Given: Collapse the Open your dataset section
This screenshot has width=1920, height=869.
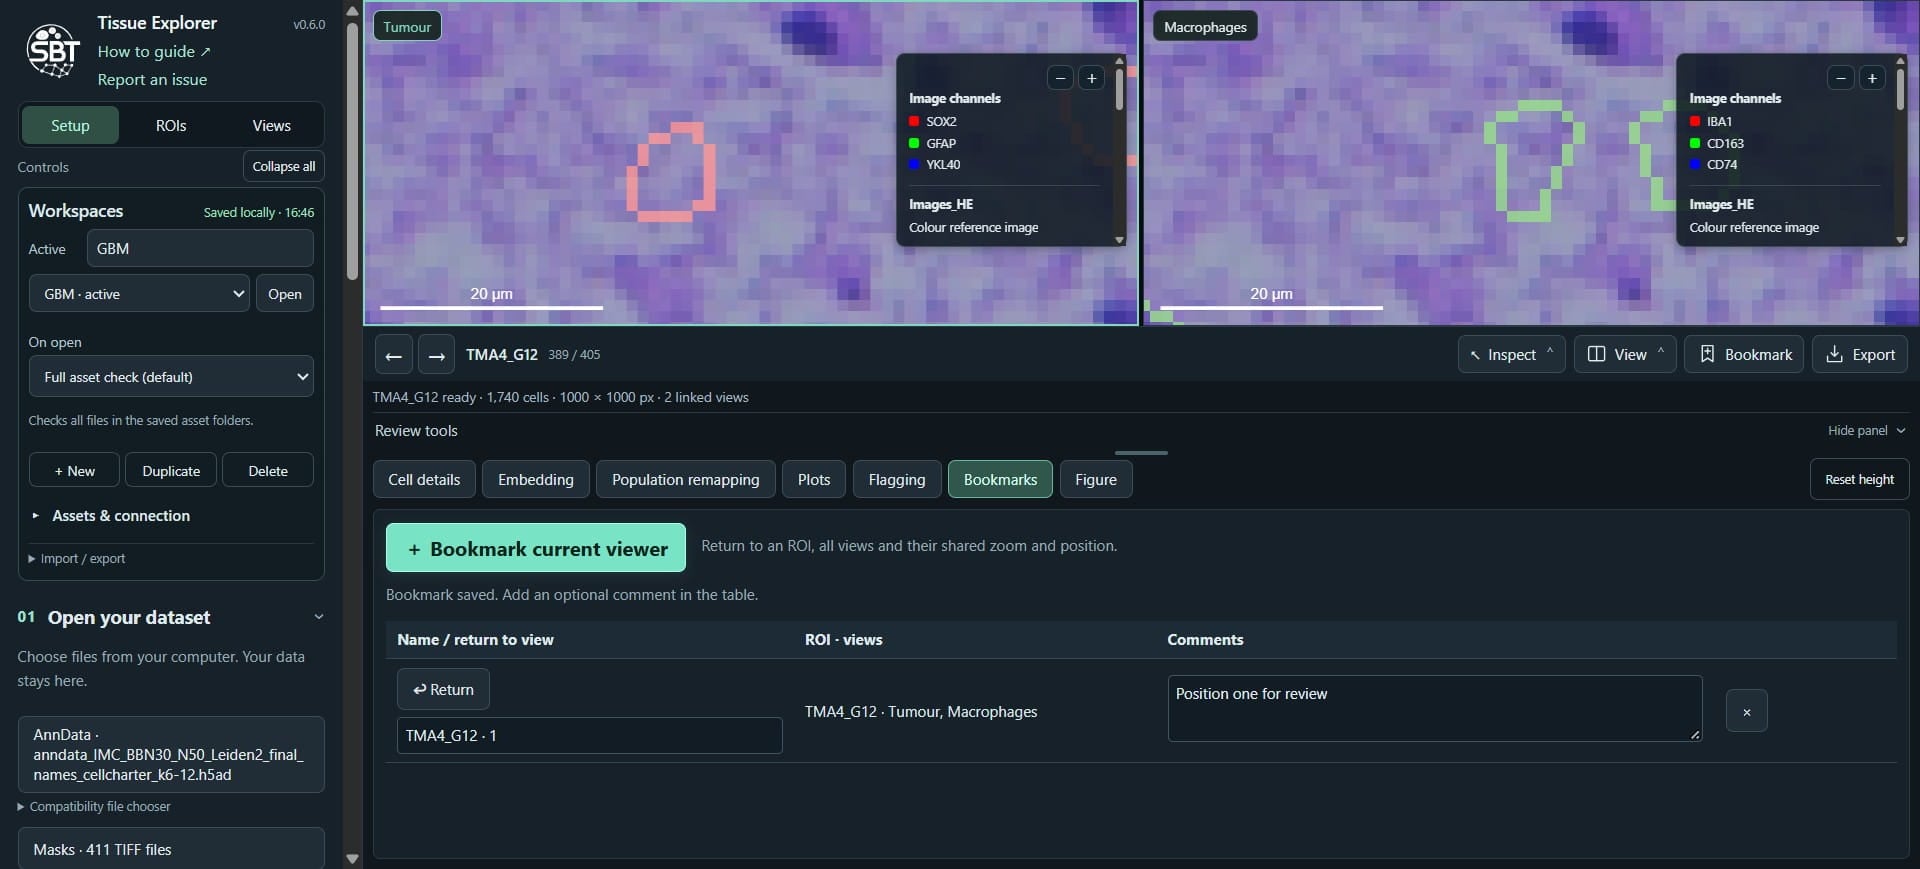Looking at the screenshot, I should click(319, 617).
